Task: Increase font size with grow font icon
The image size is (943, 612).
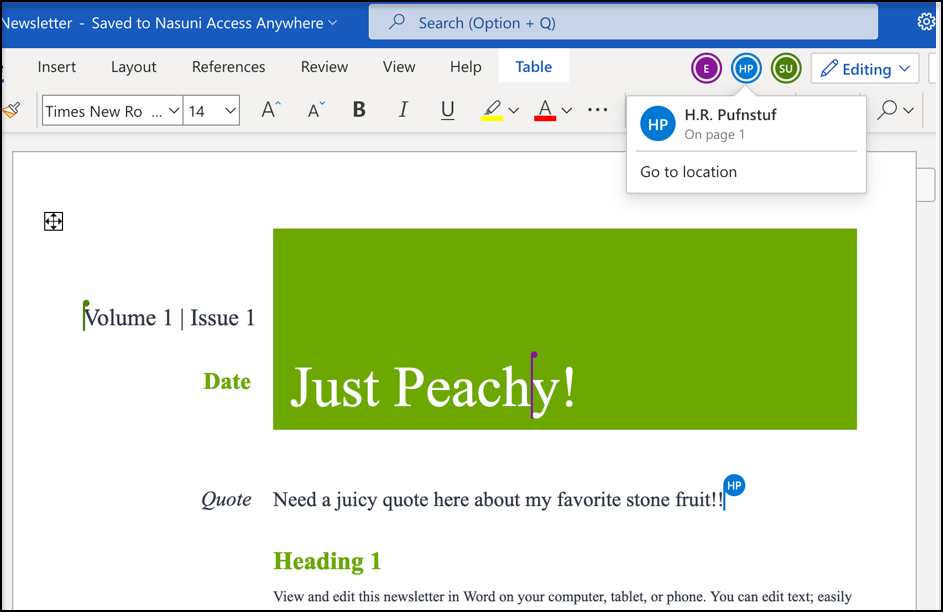Action: (x=271, y=110)
